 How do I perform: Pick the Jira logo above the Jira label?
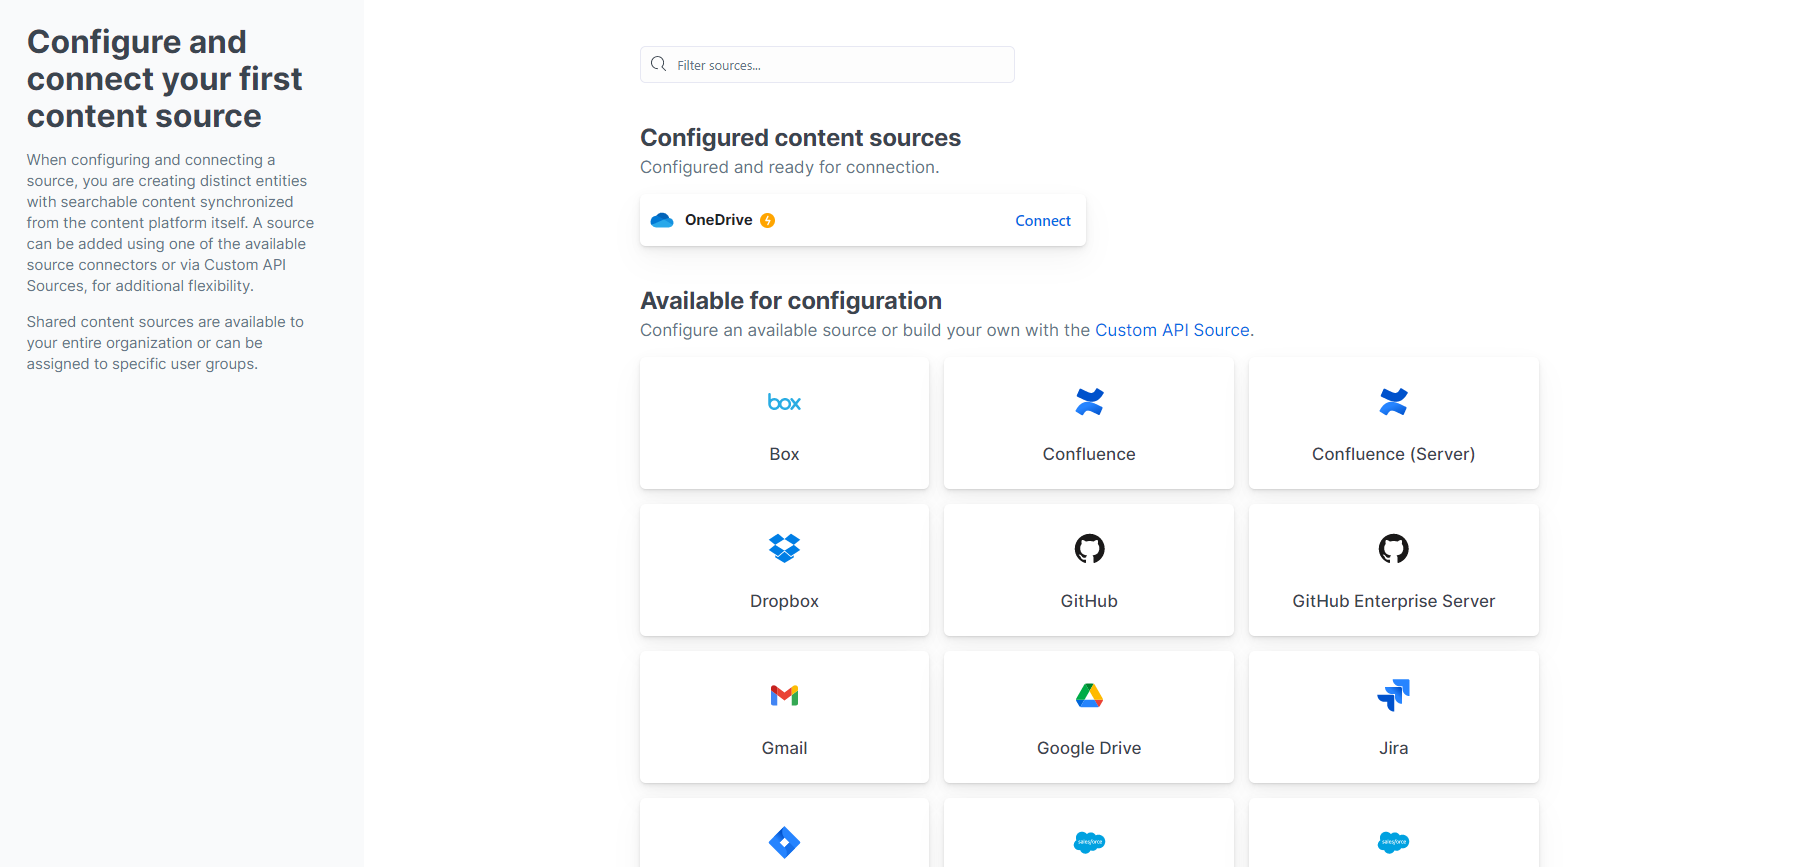[x=1393, y=695]
